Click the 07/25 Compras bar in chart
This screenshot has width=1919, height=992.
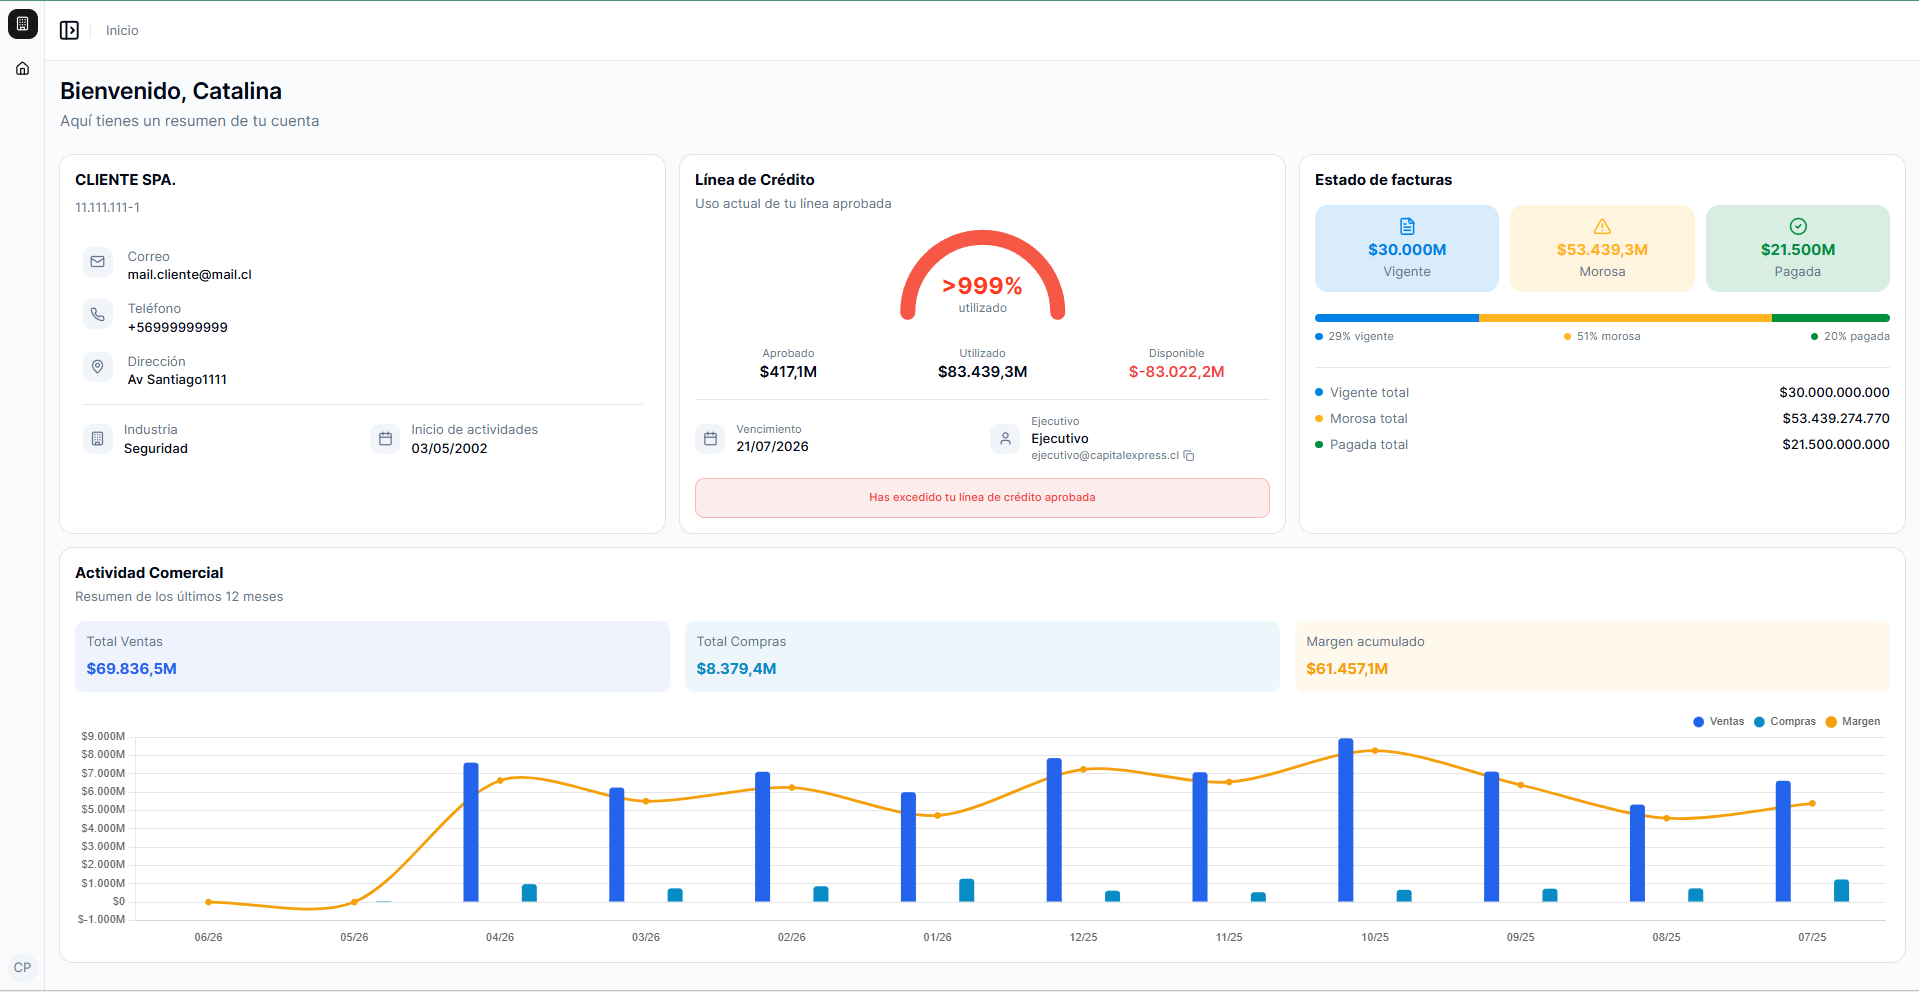click(1842, 890)
